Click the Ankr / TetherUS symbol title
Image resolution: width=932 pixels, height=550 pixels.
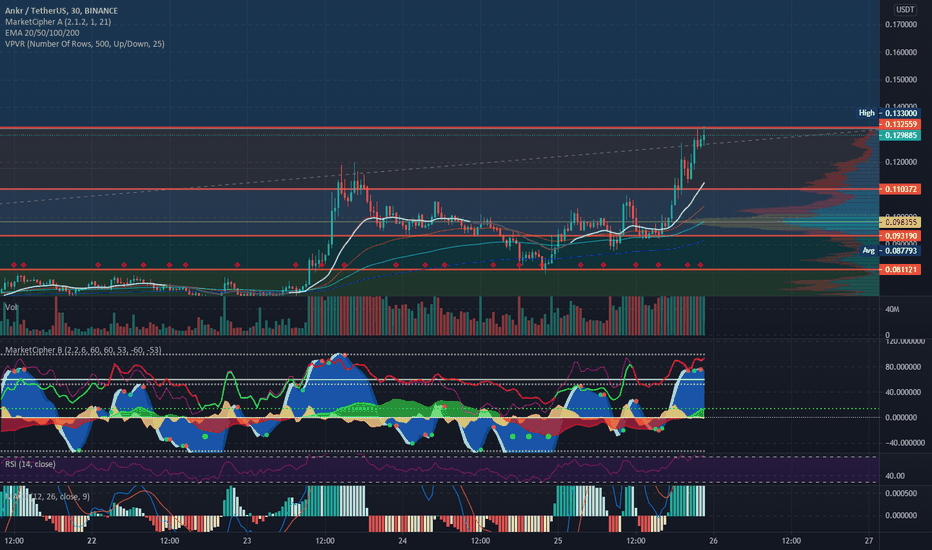pyautogui.click(x=61, y=11)
